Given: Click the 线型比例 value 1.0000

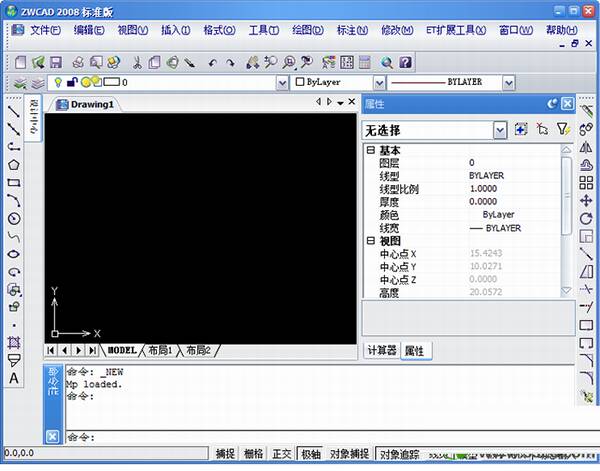Looking at the screenshot, I should (483, 189).
